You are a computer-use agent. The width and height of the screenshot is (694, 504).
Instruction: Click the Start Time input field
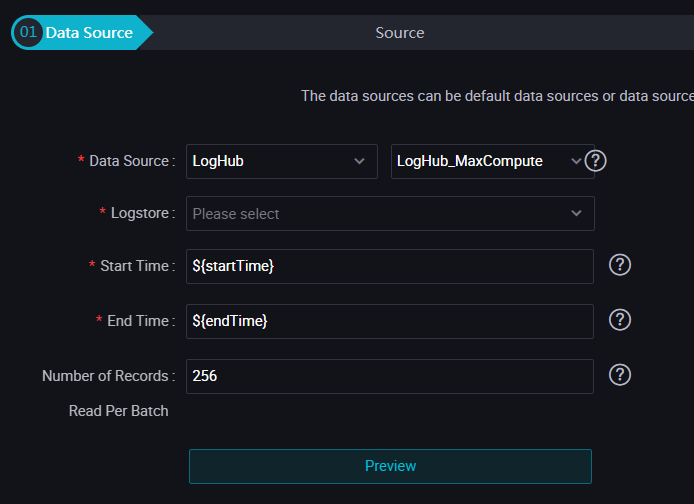(390, 266)
